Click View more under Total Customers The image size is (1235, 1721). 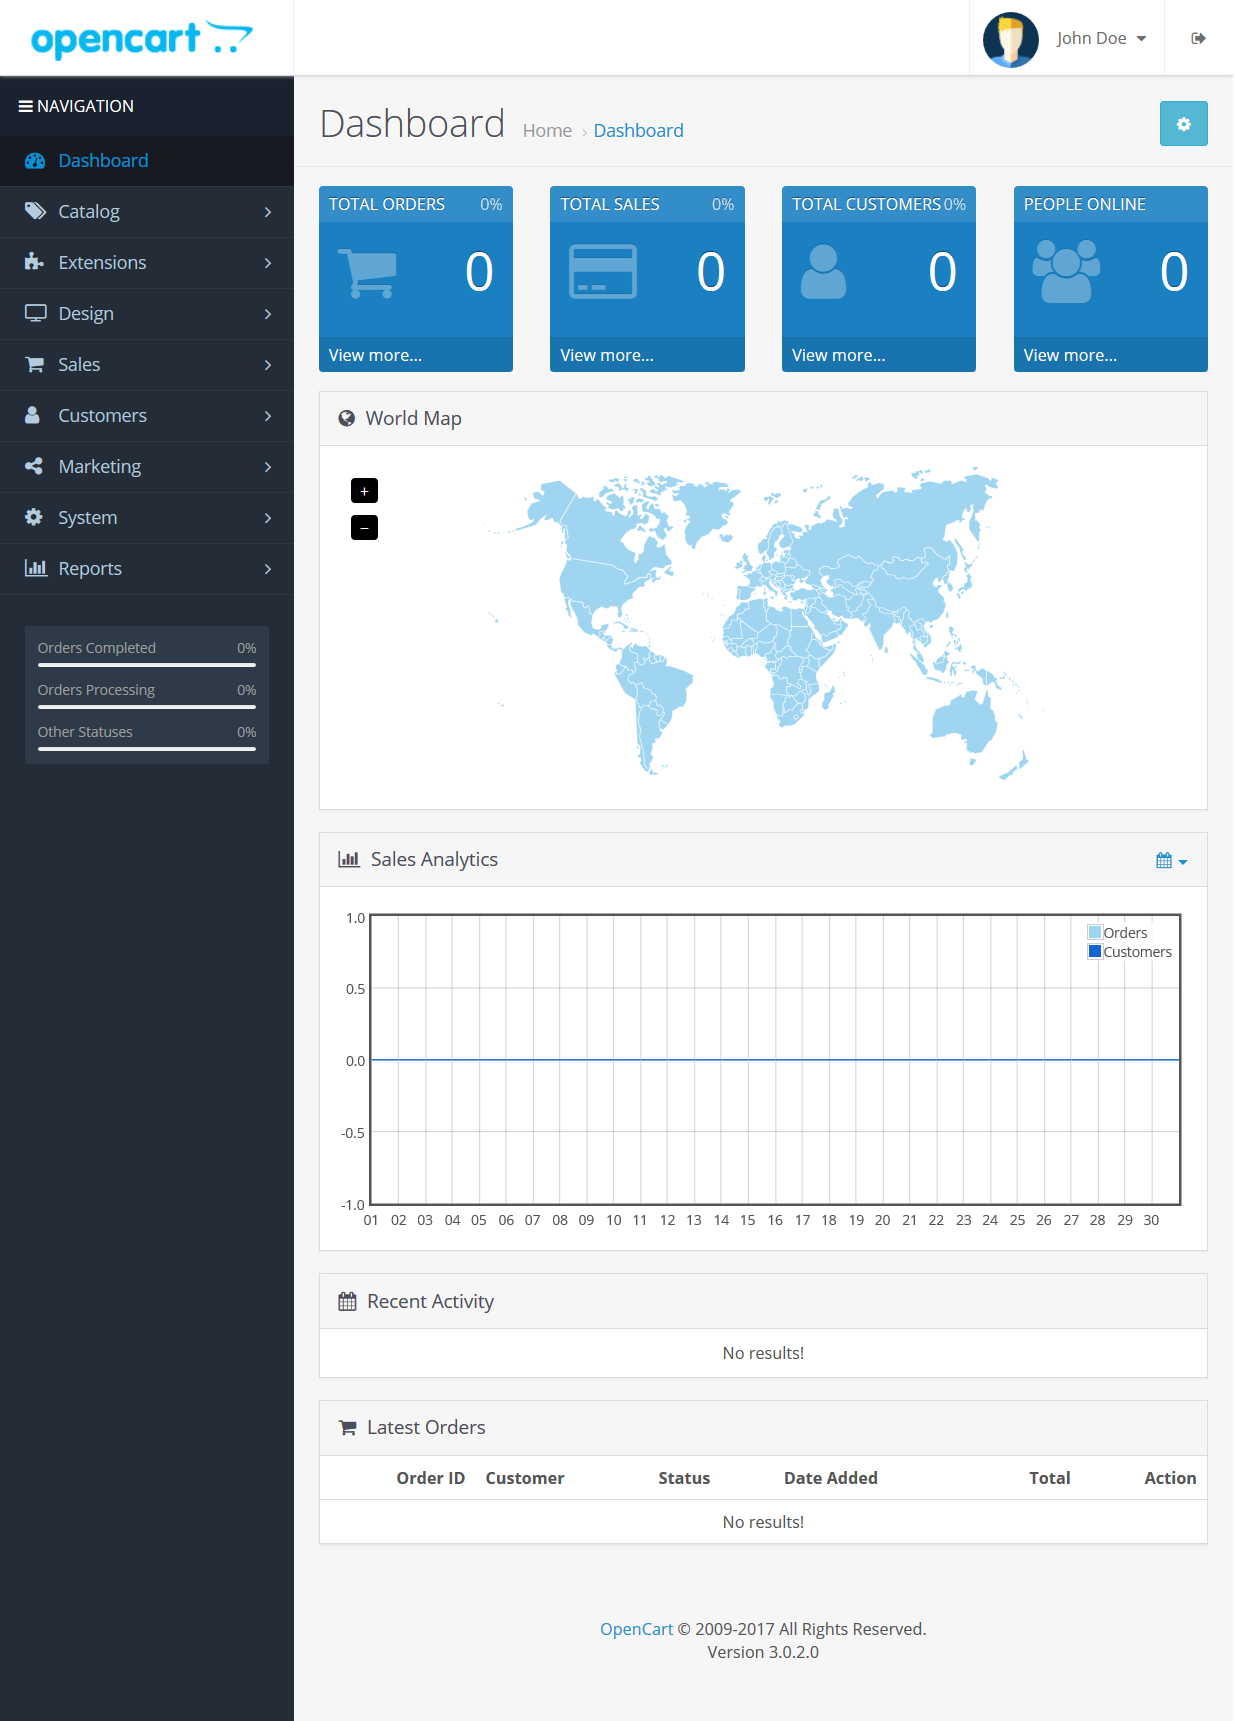tap(838, 355)
